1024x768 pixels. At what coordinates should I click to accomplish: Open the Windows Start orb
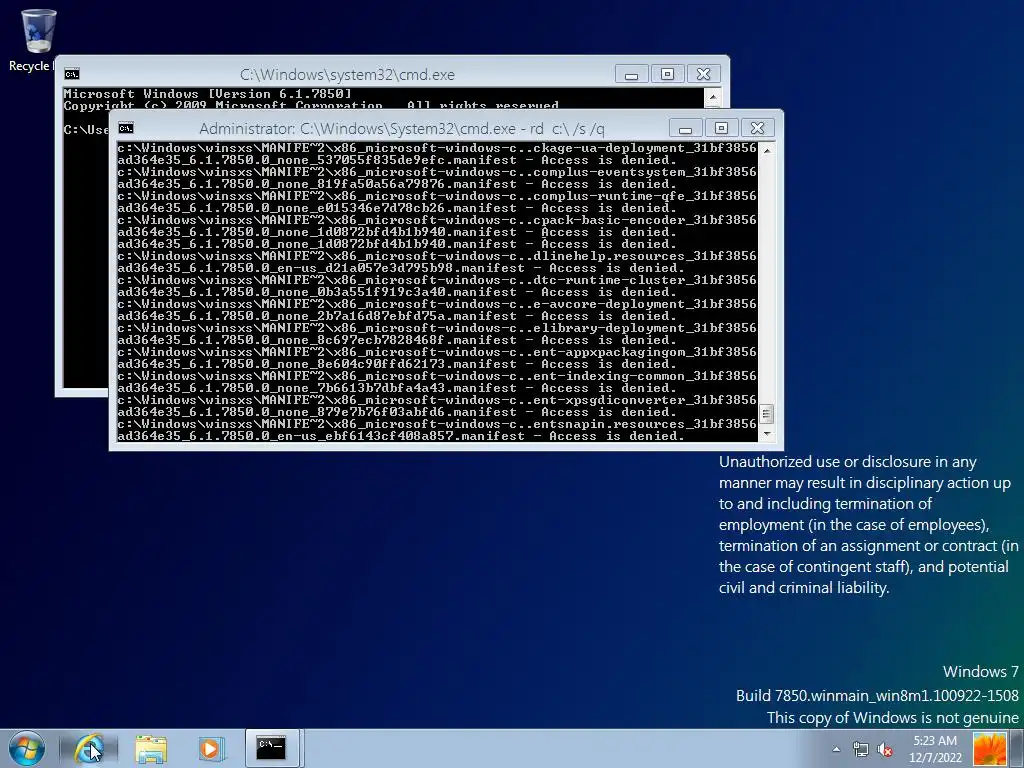pyautogui.click(x=27, y=748)
